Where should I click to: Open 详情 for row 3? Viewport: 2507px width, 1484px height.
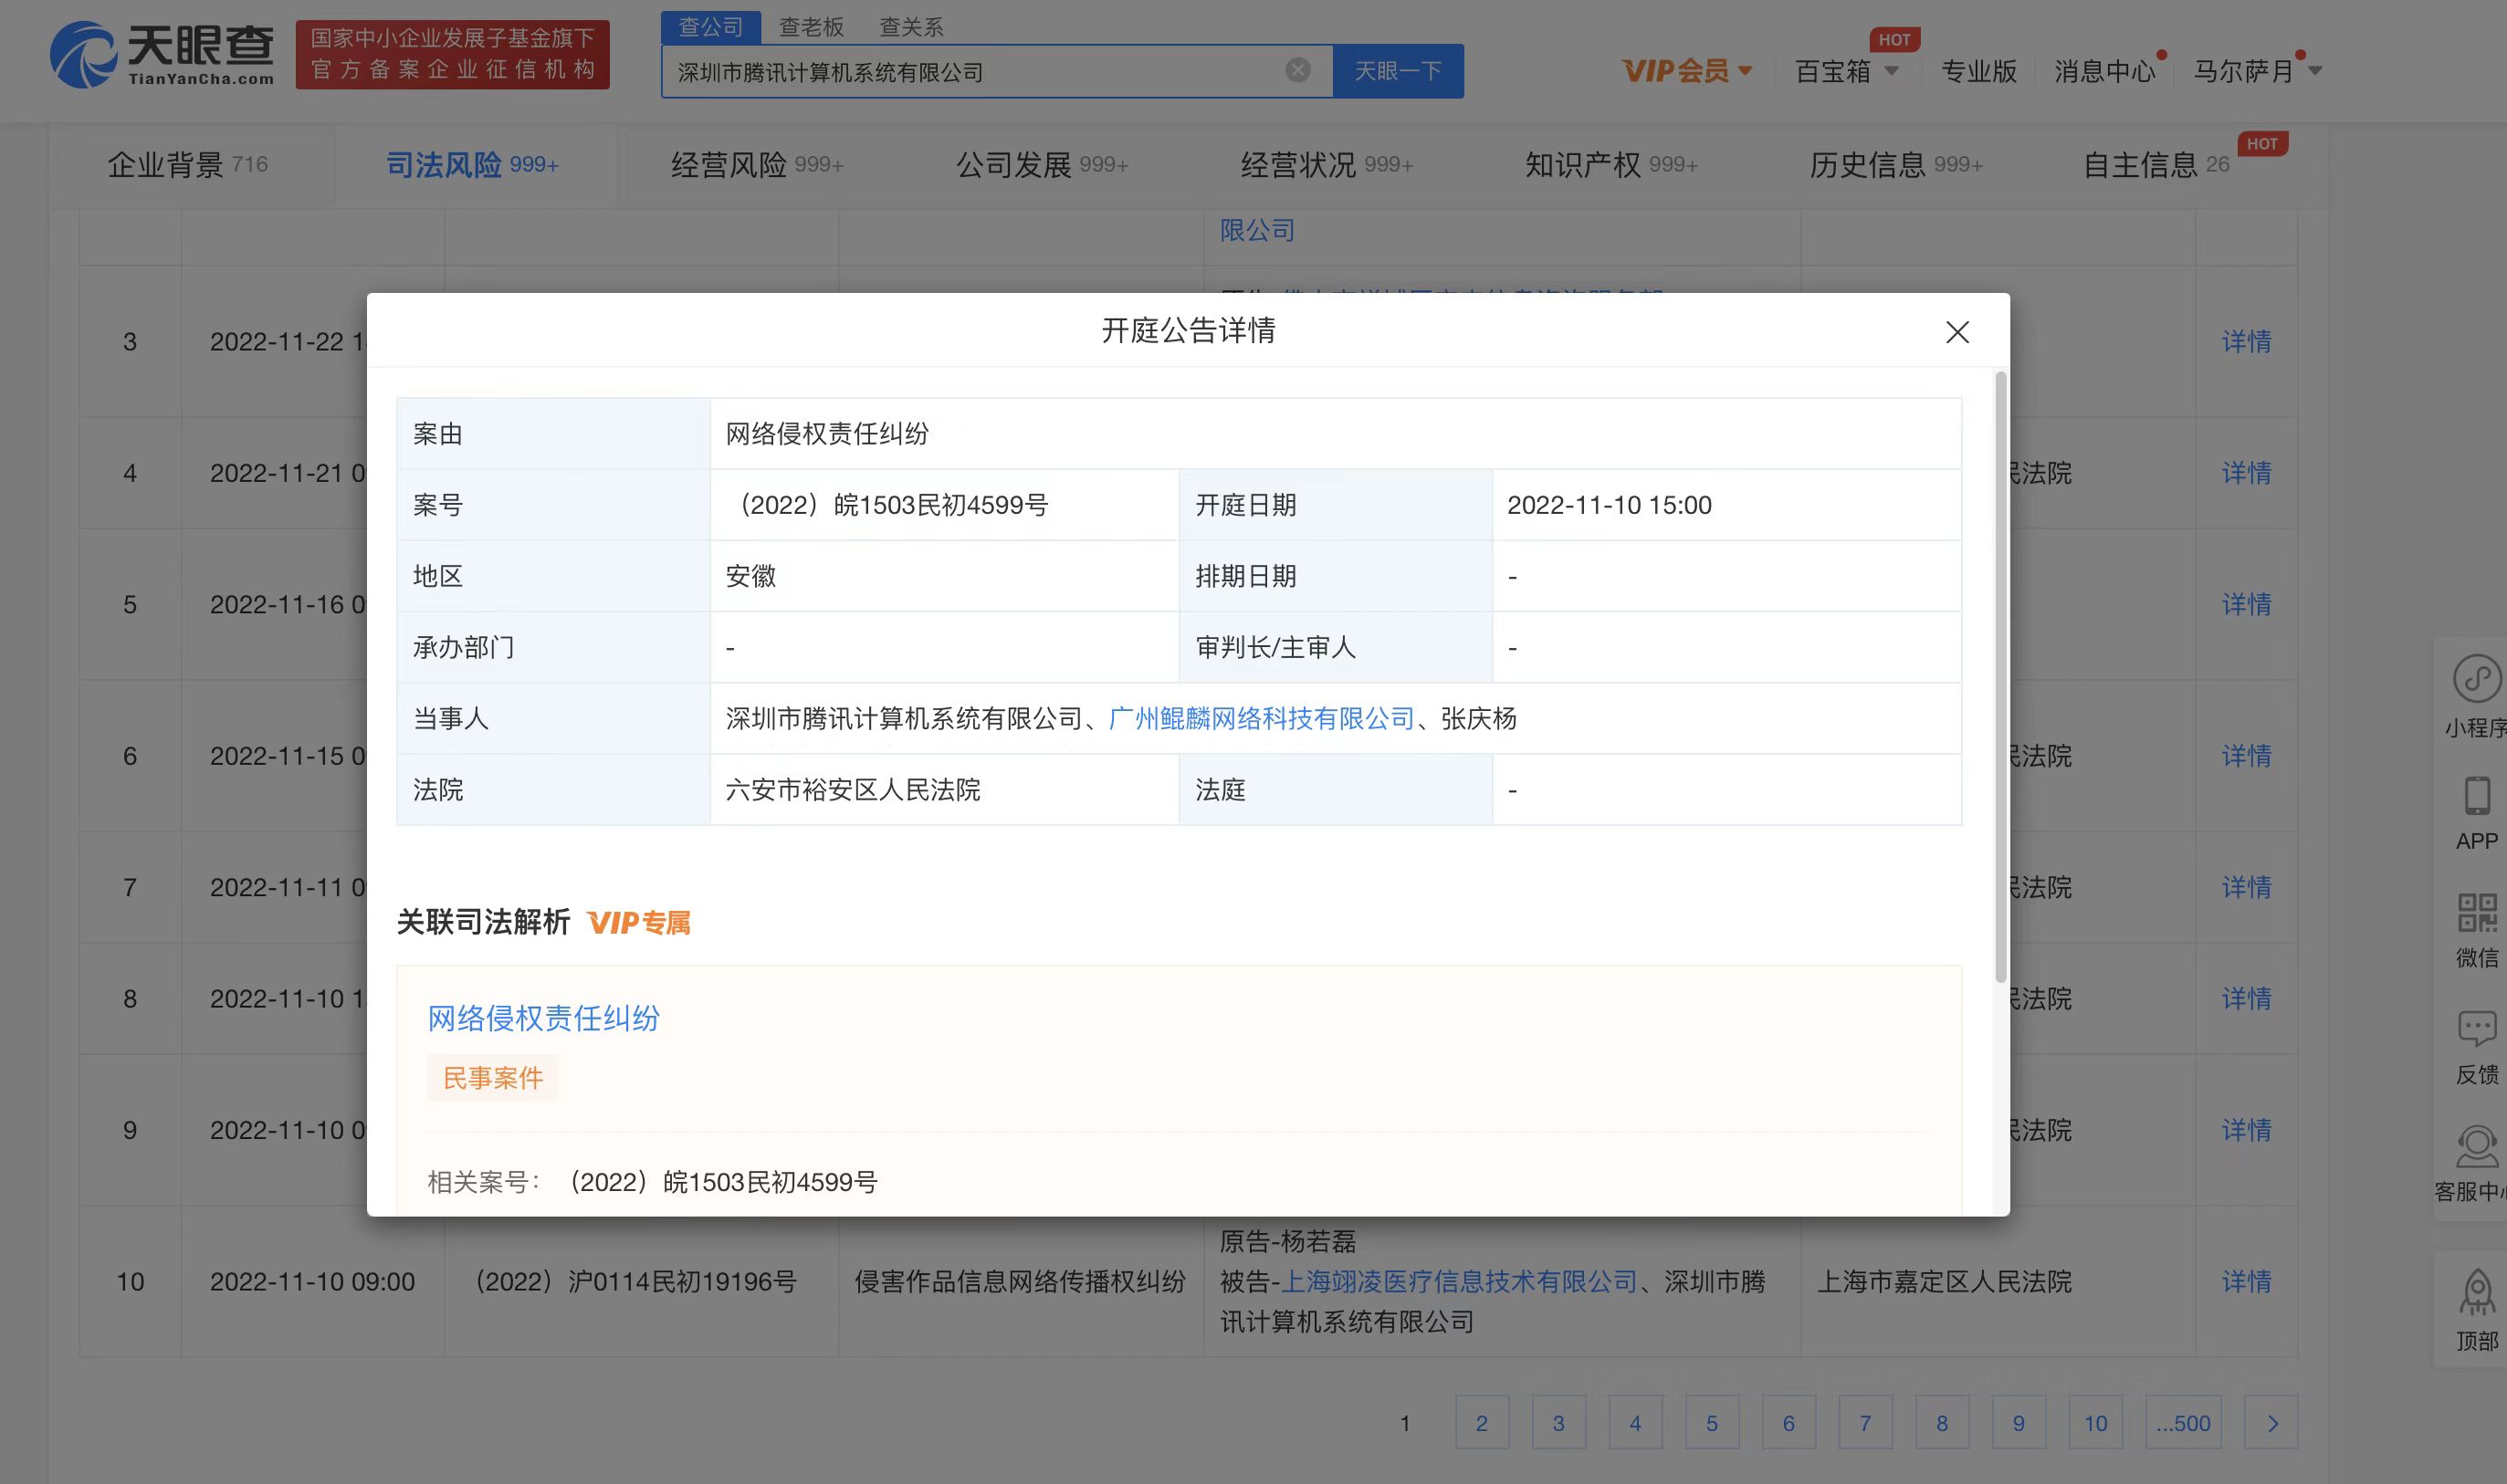click(2246, 341)
